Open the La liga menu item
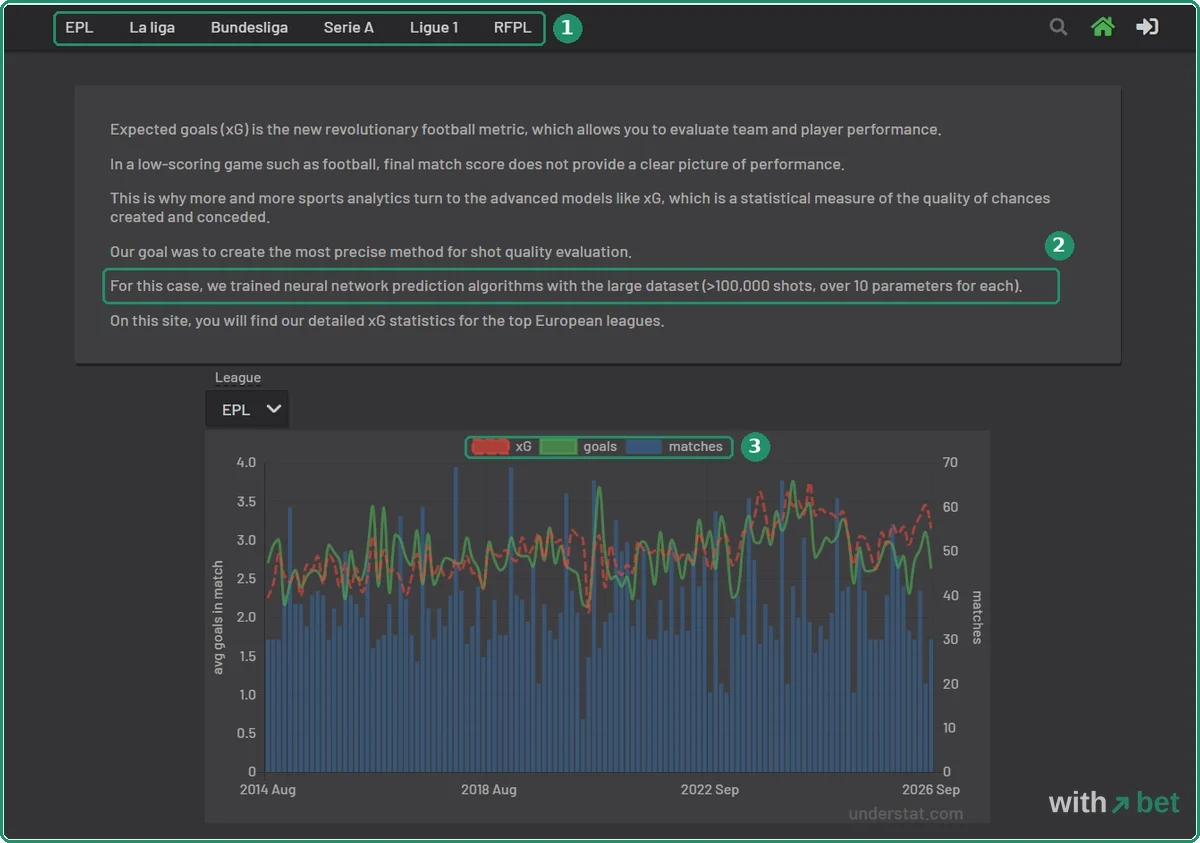1200x843 pixels. click(x=152, y=27)
